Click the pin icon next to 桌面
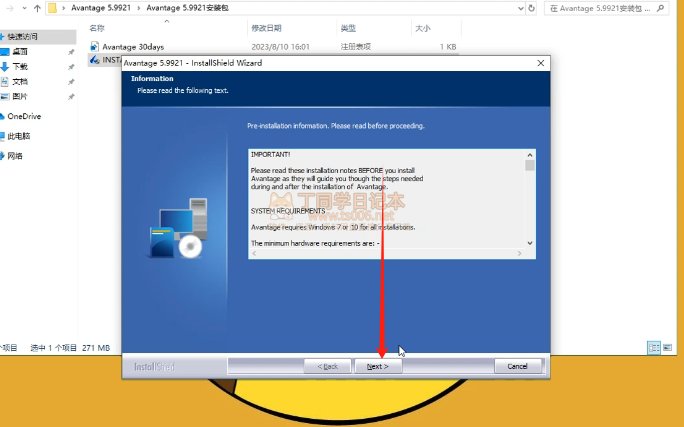 tap(71, 52)
